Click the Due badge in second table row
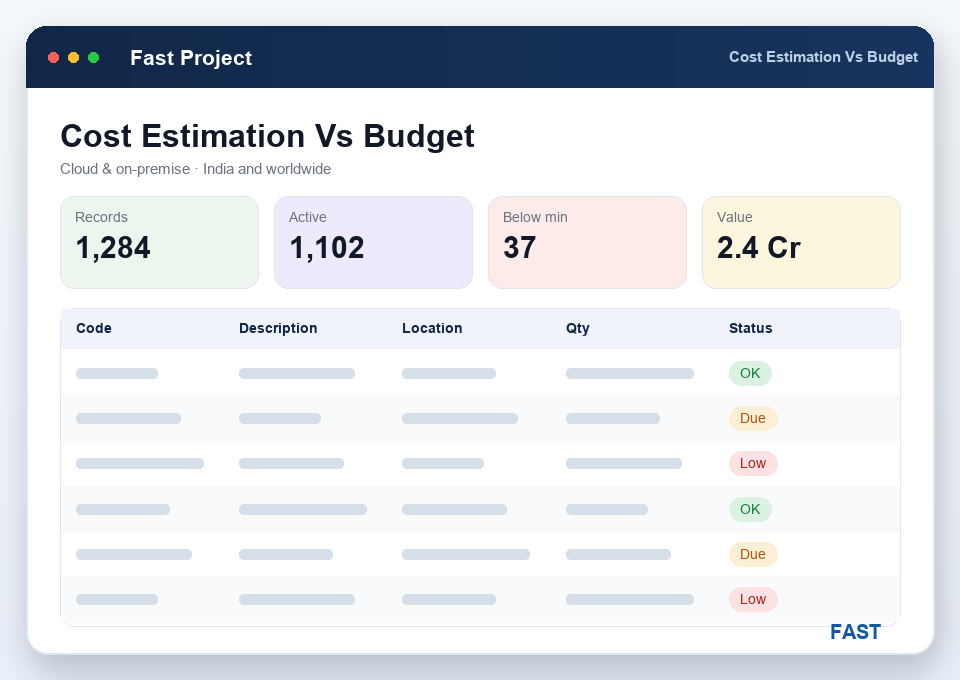Image resolution: width=960 pixels, height=680 pixels. 753,419
